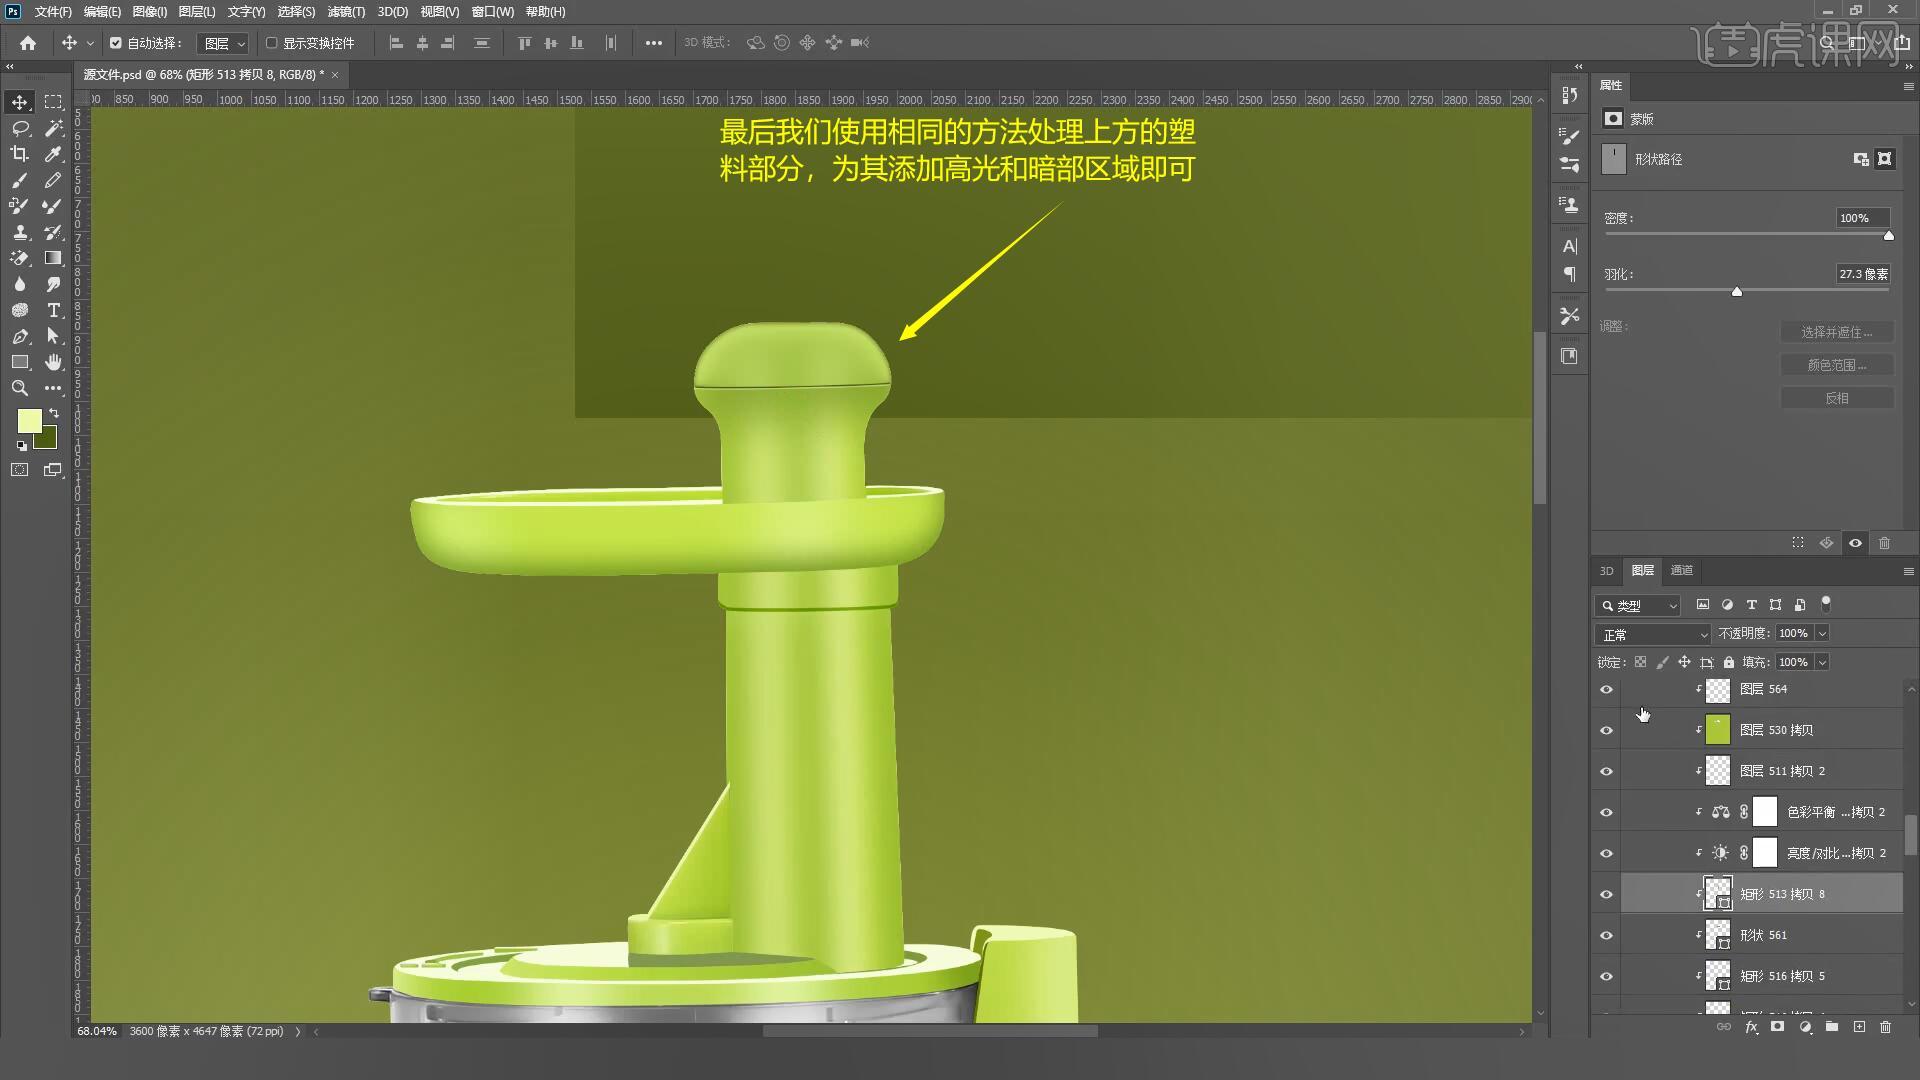Enable the 显示变换控件 checkbox
The image size is (1920, 1080).
click(271, 43)
